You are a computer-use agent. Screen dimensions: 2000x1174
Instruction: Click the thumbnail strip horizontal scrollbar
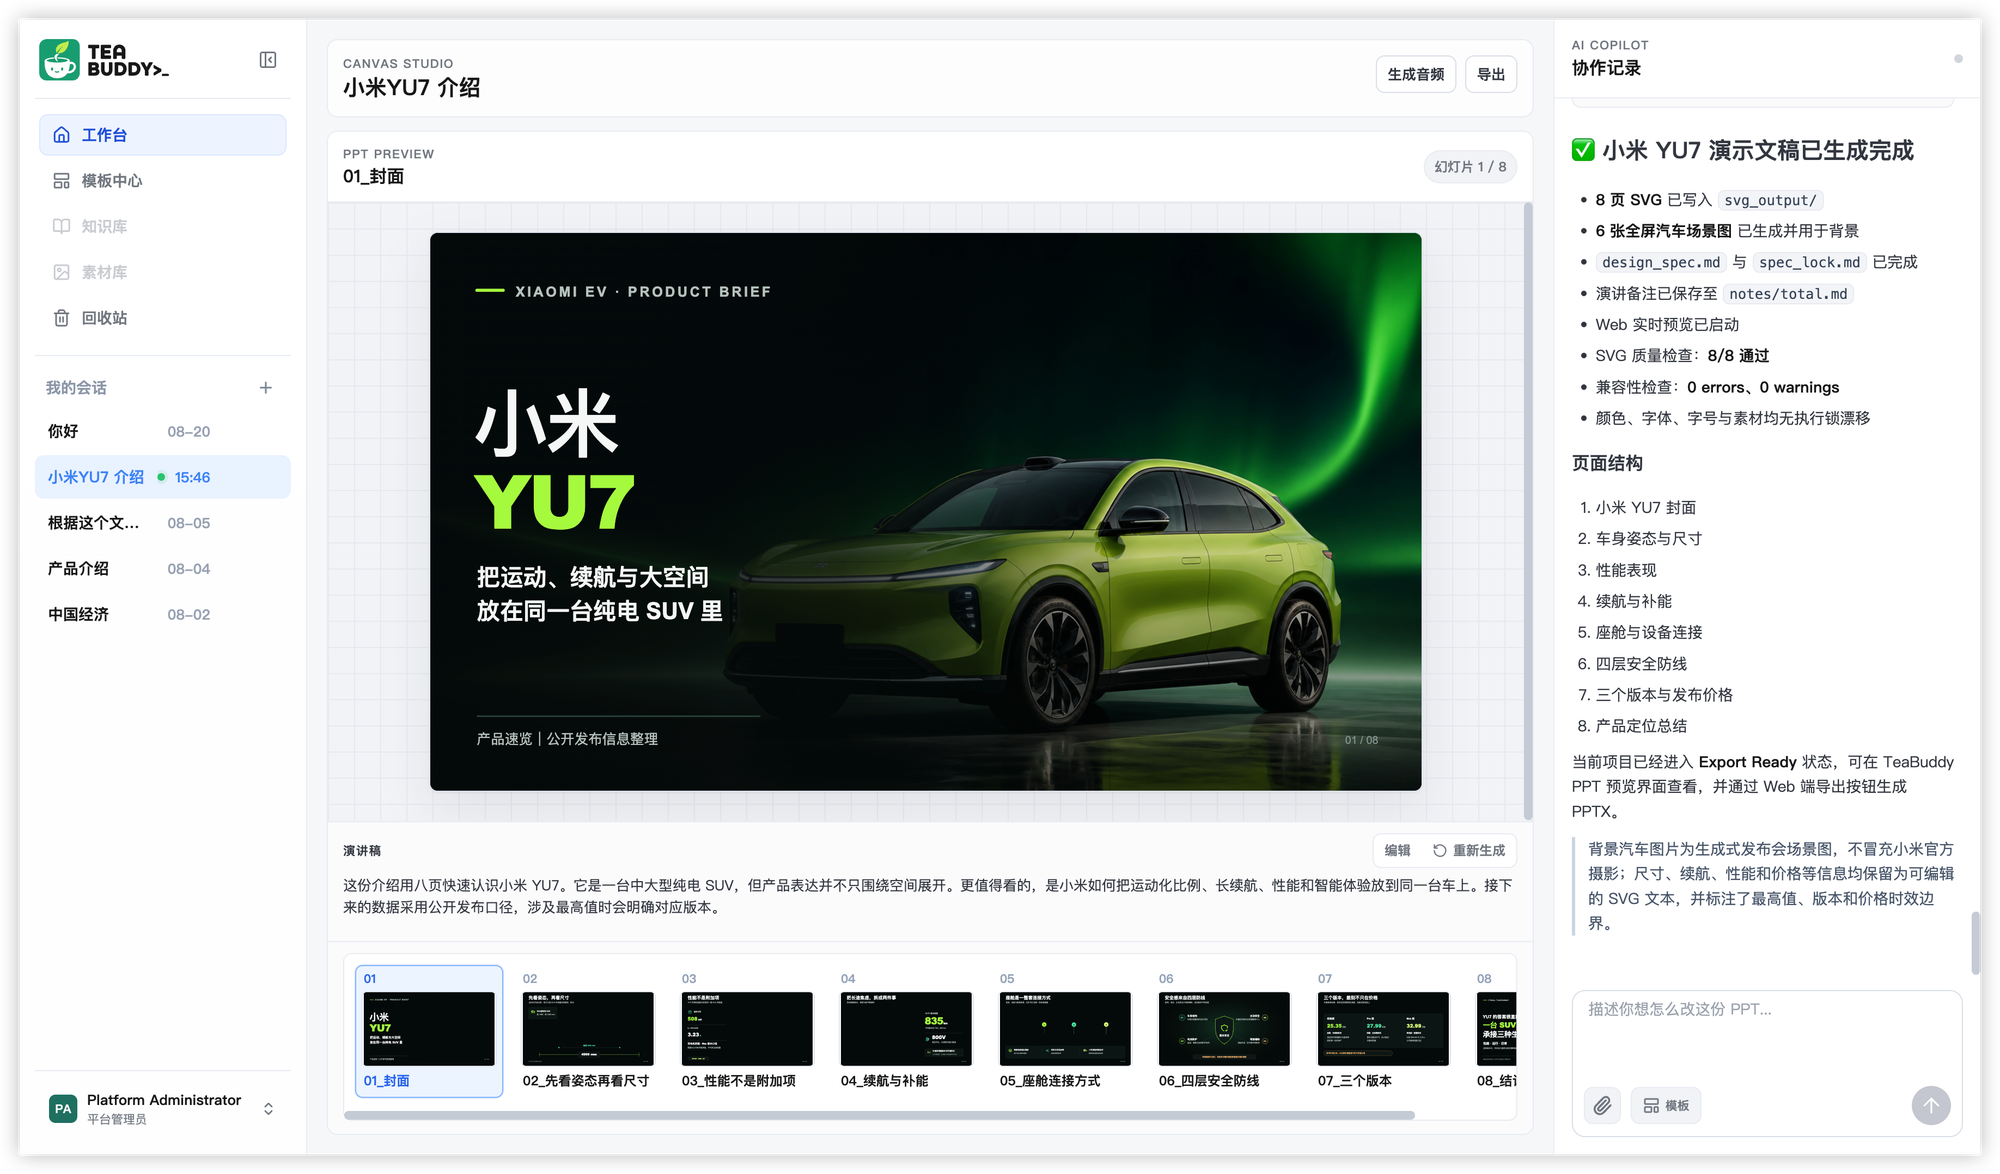click(879, 1115)
